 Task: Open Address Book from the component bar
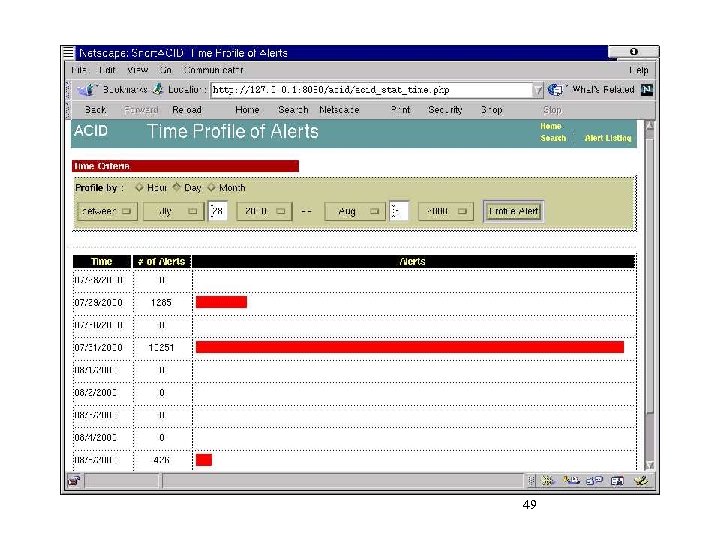617,481
